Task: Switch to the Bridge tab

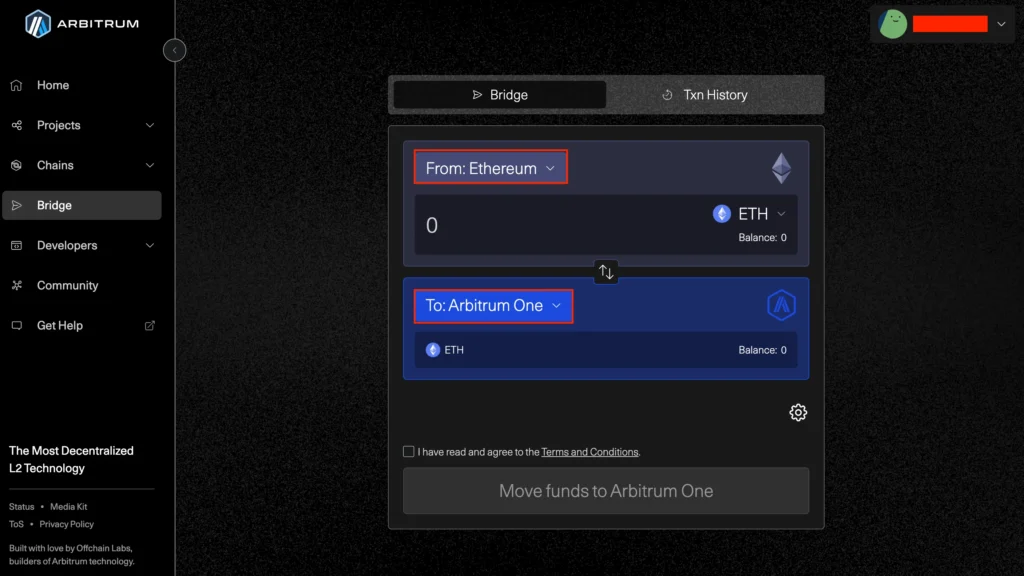Action: pyautogui.click(x=500, y=95)
